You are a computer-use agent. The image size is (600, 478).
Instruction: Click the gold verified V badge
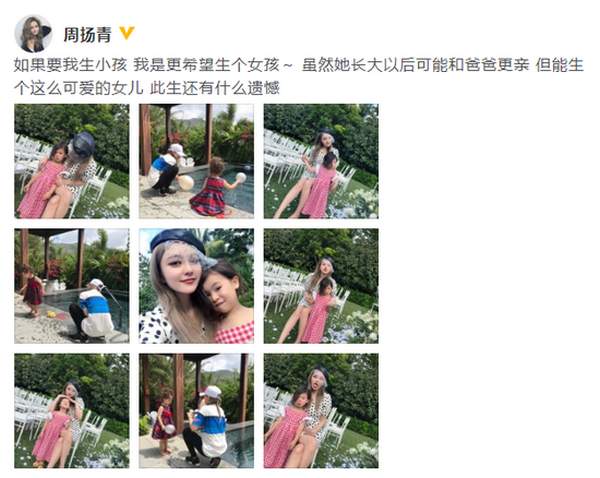[x=127, y=33]
